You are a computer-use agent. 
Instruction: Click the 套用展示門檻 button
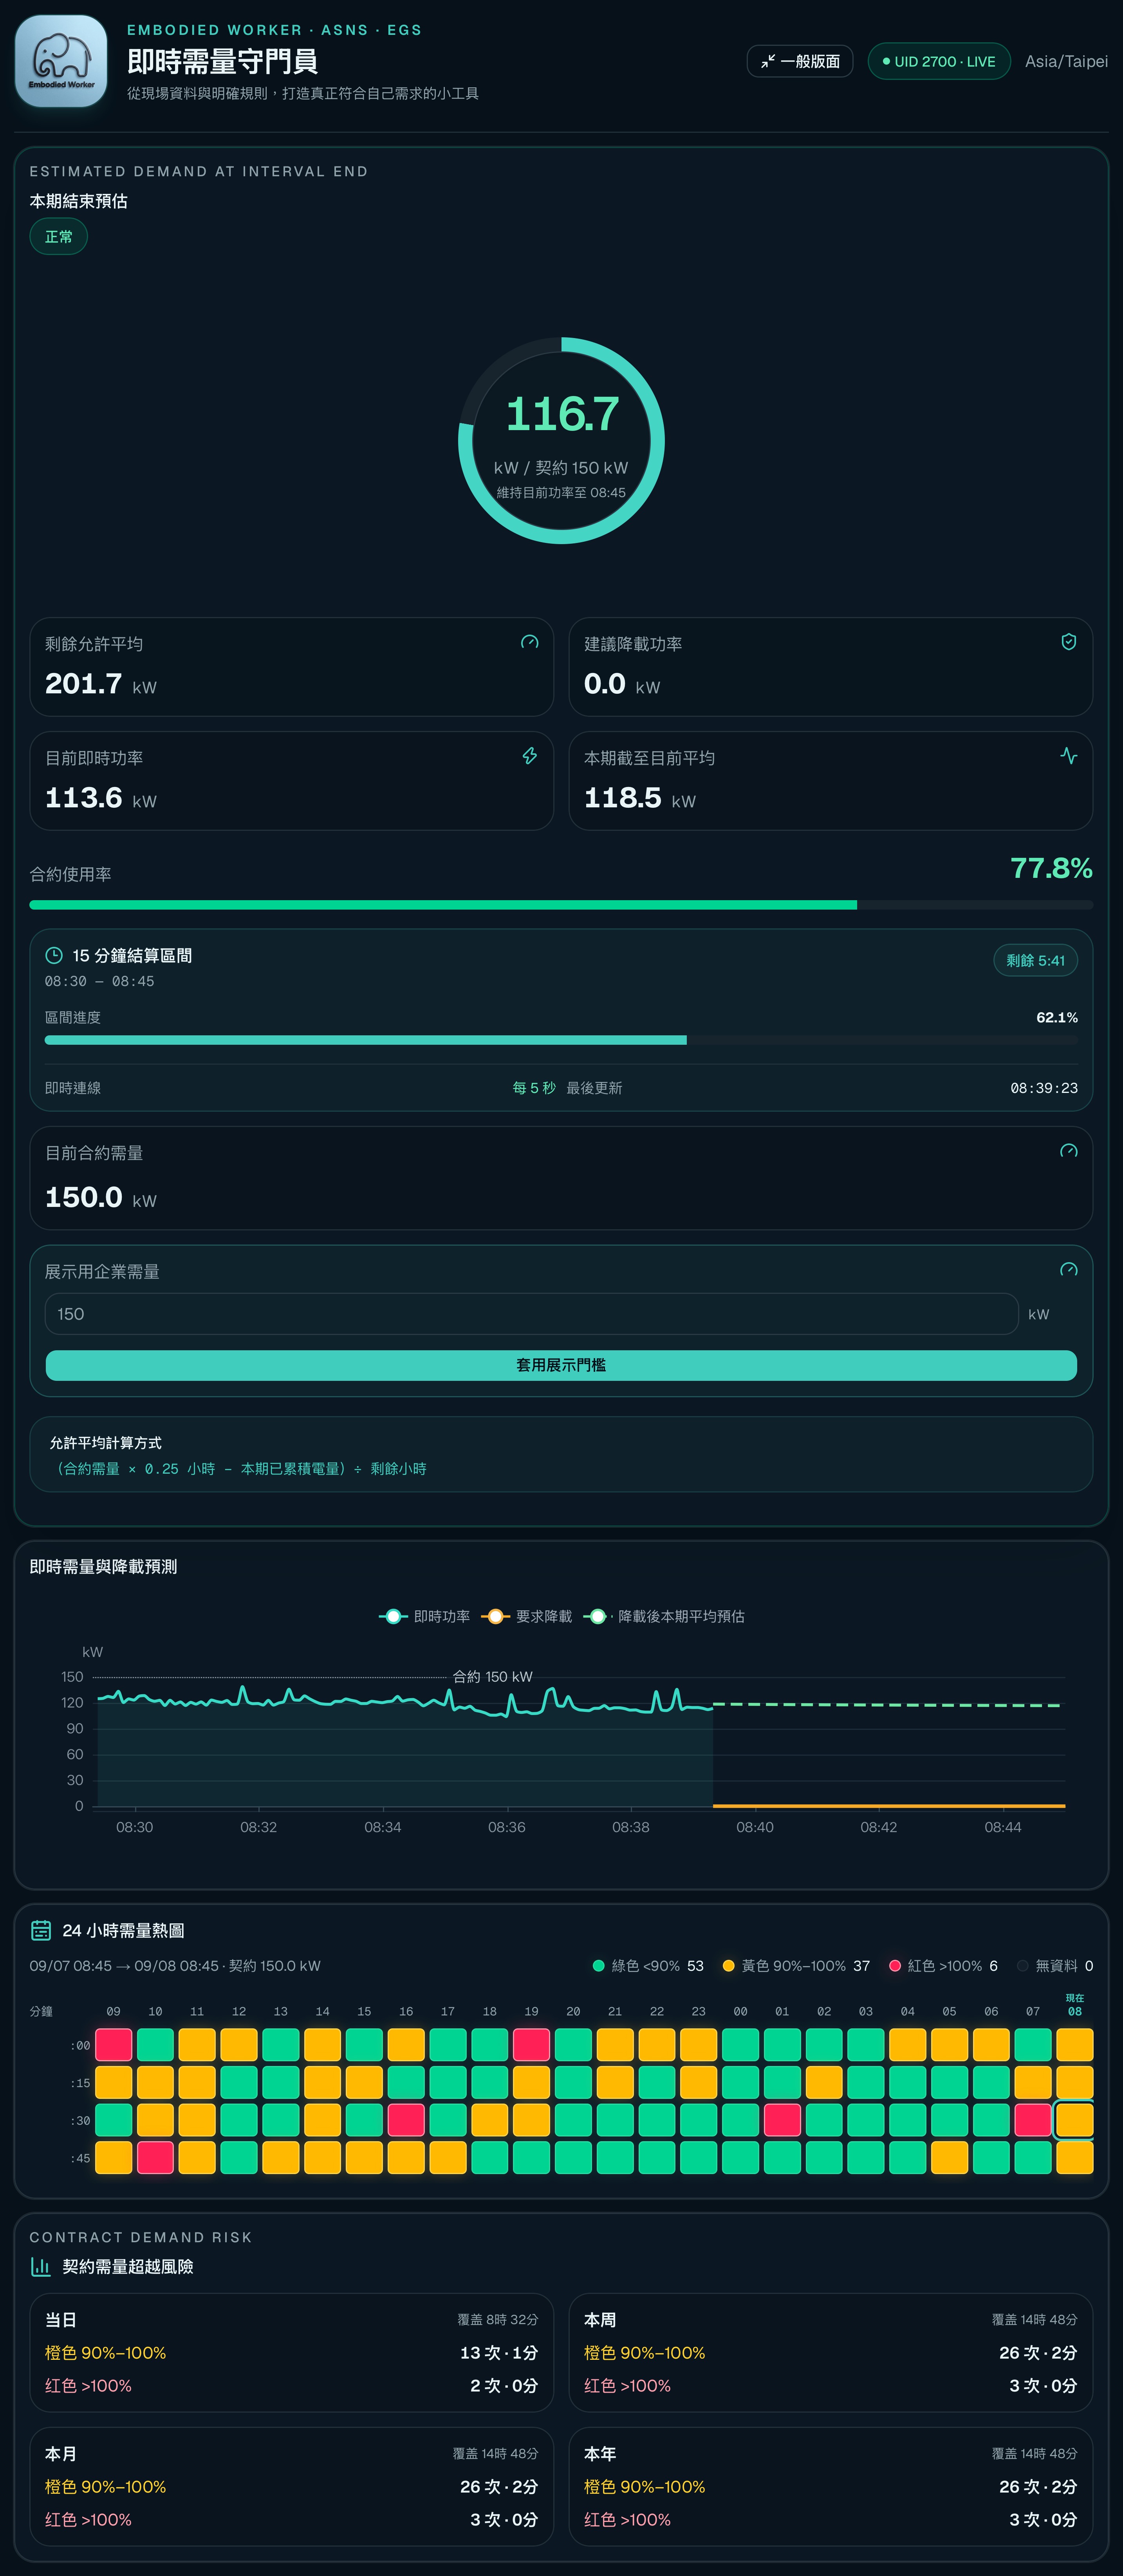coord(561,1365)
